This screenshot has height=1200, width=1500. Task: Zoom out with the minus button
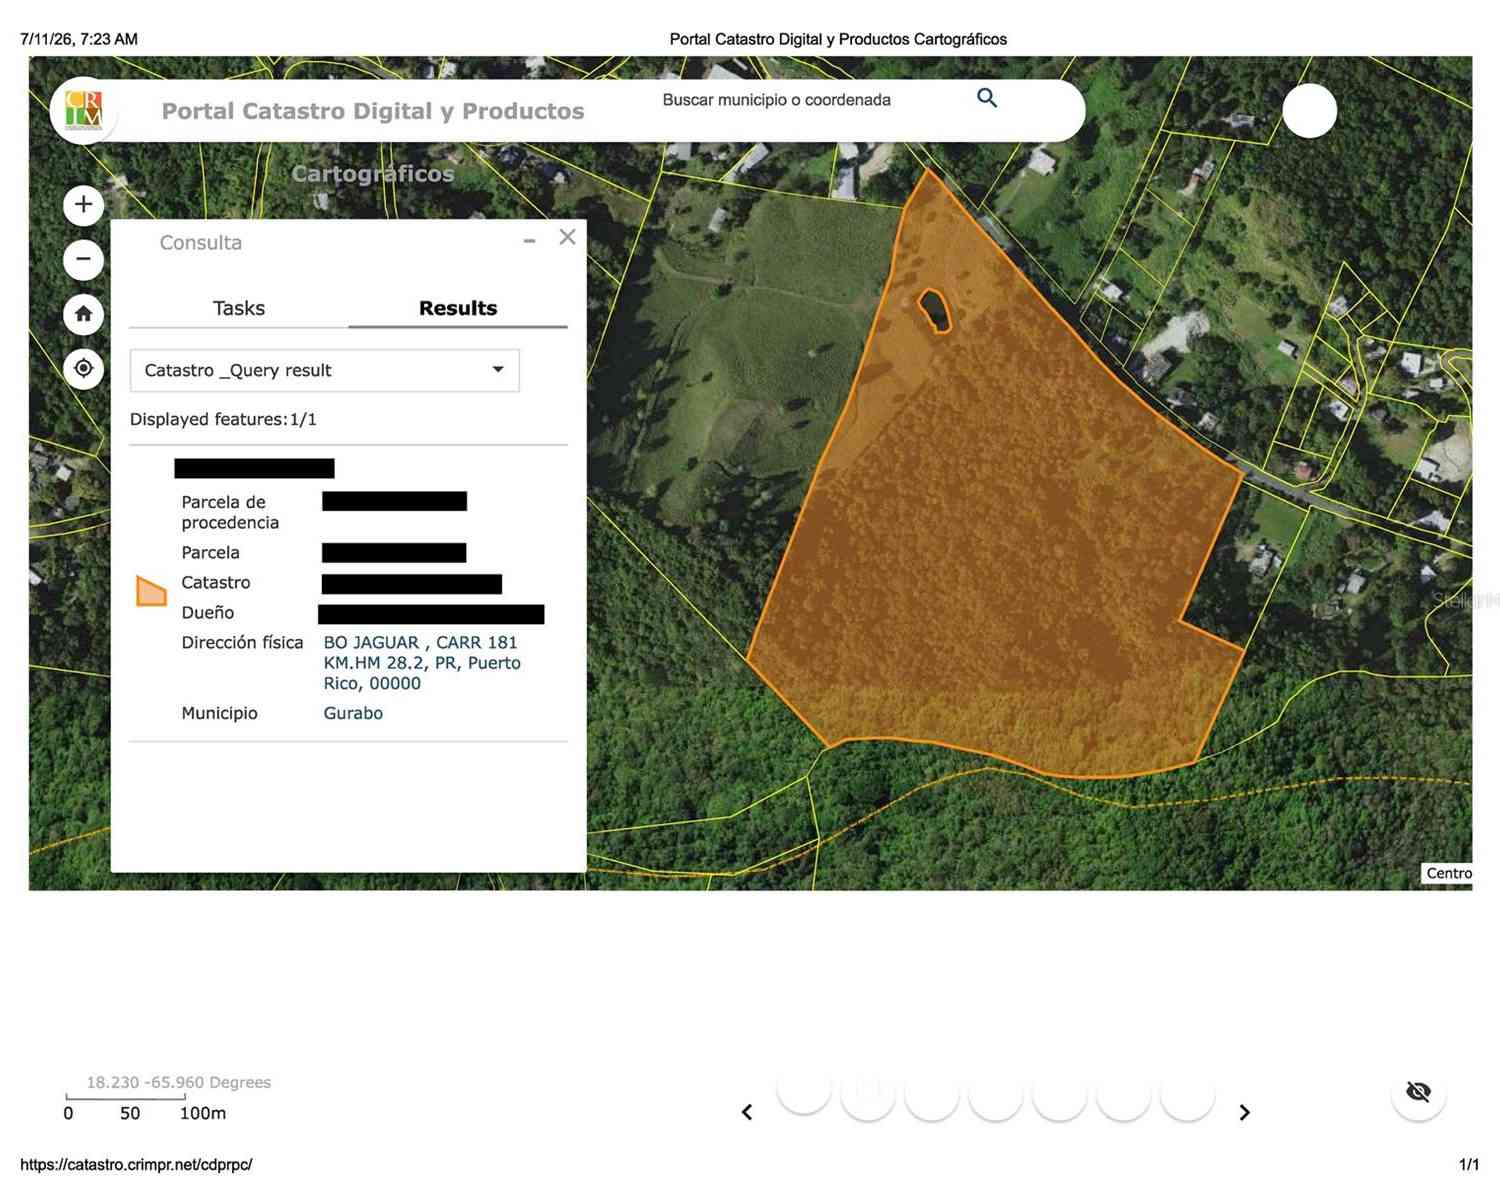[84, 259]
